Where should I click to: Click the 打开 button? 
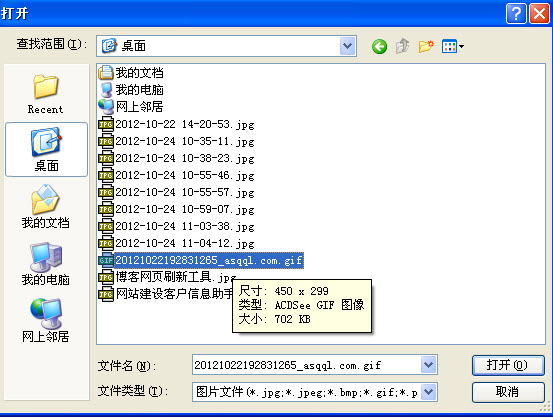click(x=508, y=365)
